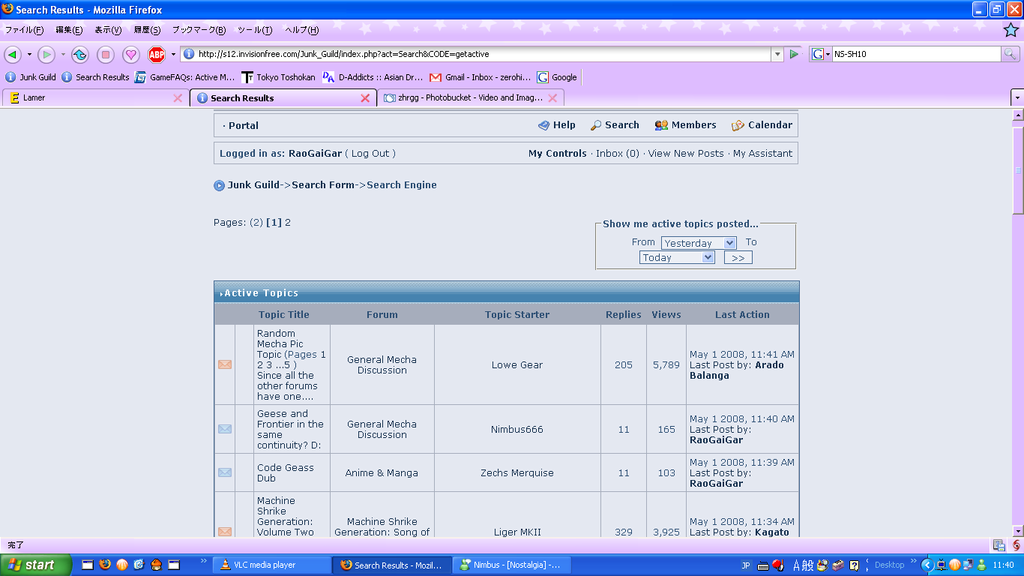Click the heart-shaped Home toolbar icon
Viewport: 1024px width, 576px height.
[x=131, y=54]
